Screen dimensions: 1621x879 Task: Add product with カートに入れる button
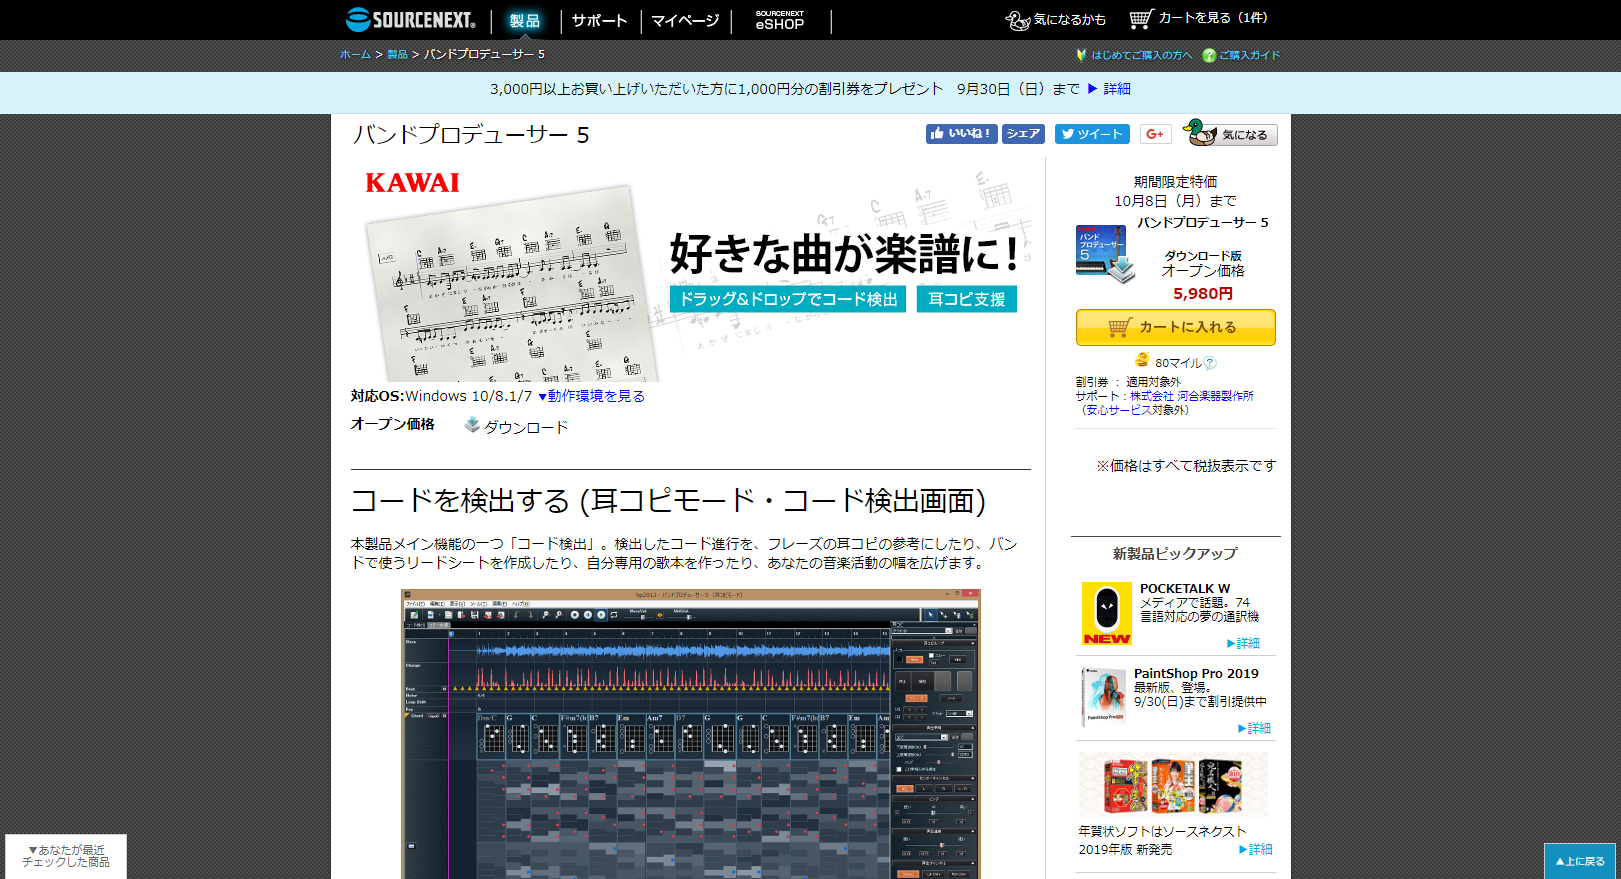click(1175, 327)
